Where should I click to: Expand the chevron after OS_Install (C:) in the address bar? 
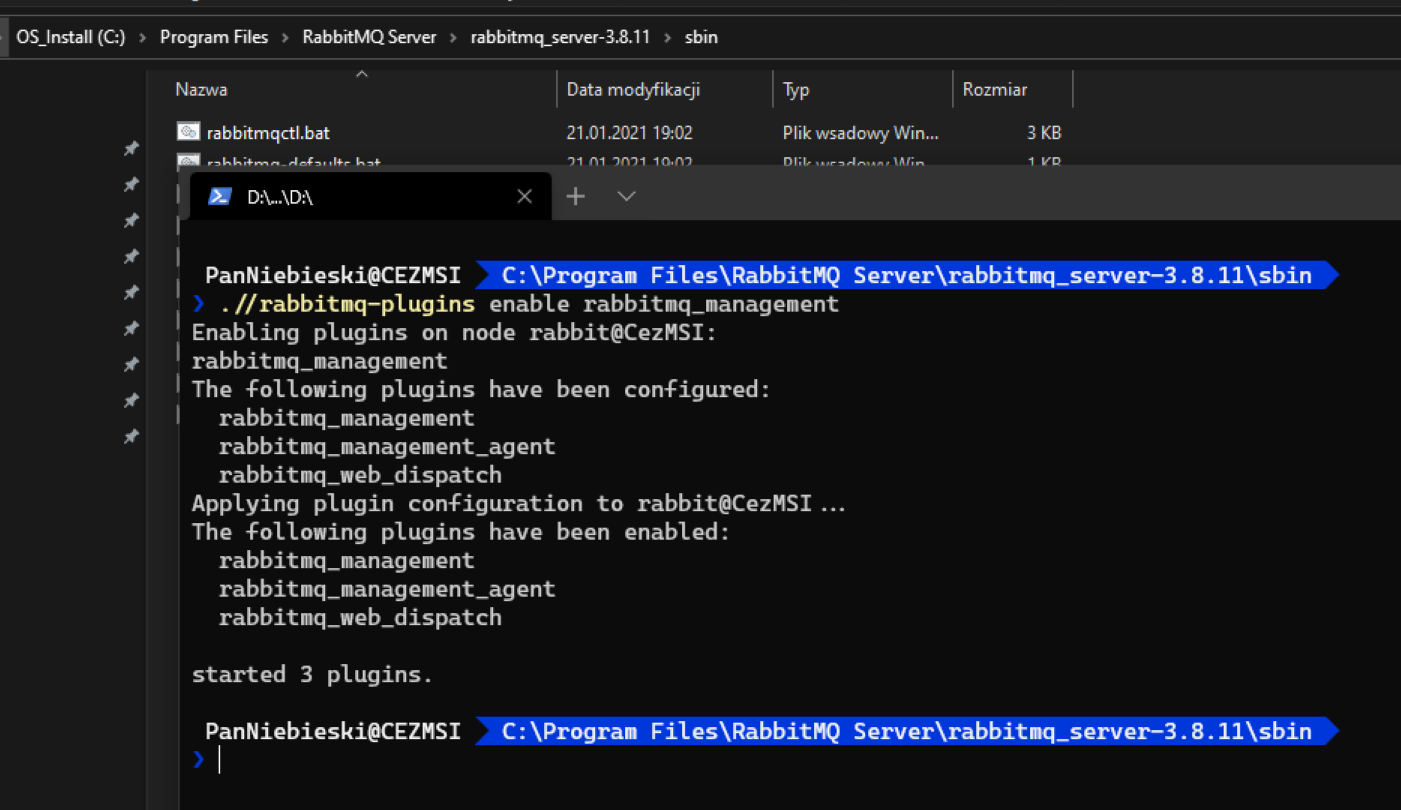point(143,38)
